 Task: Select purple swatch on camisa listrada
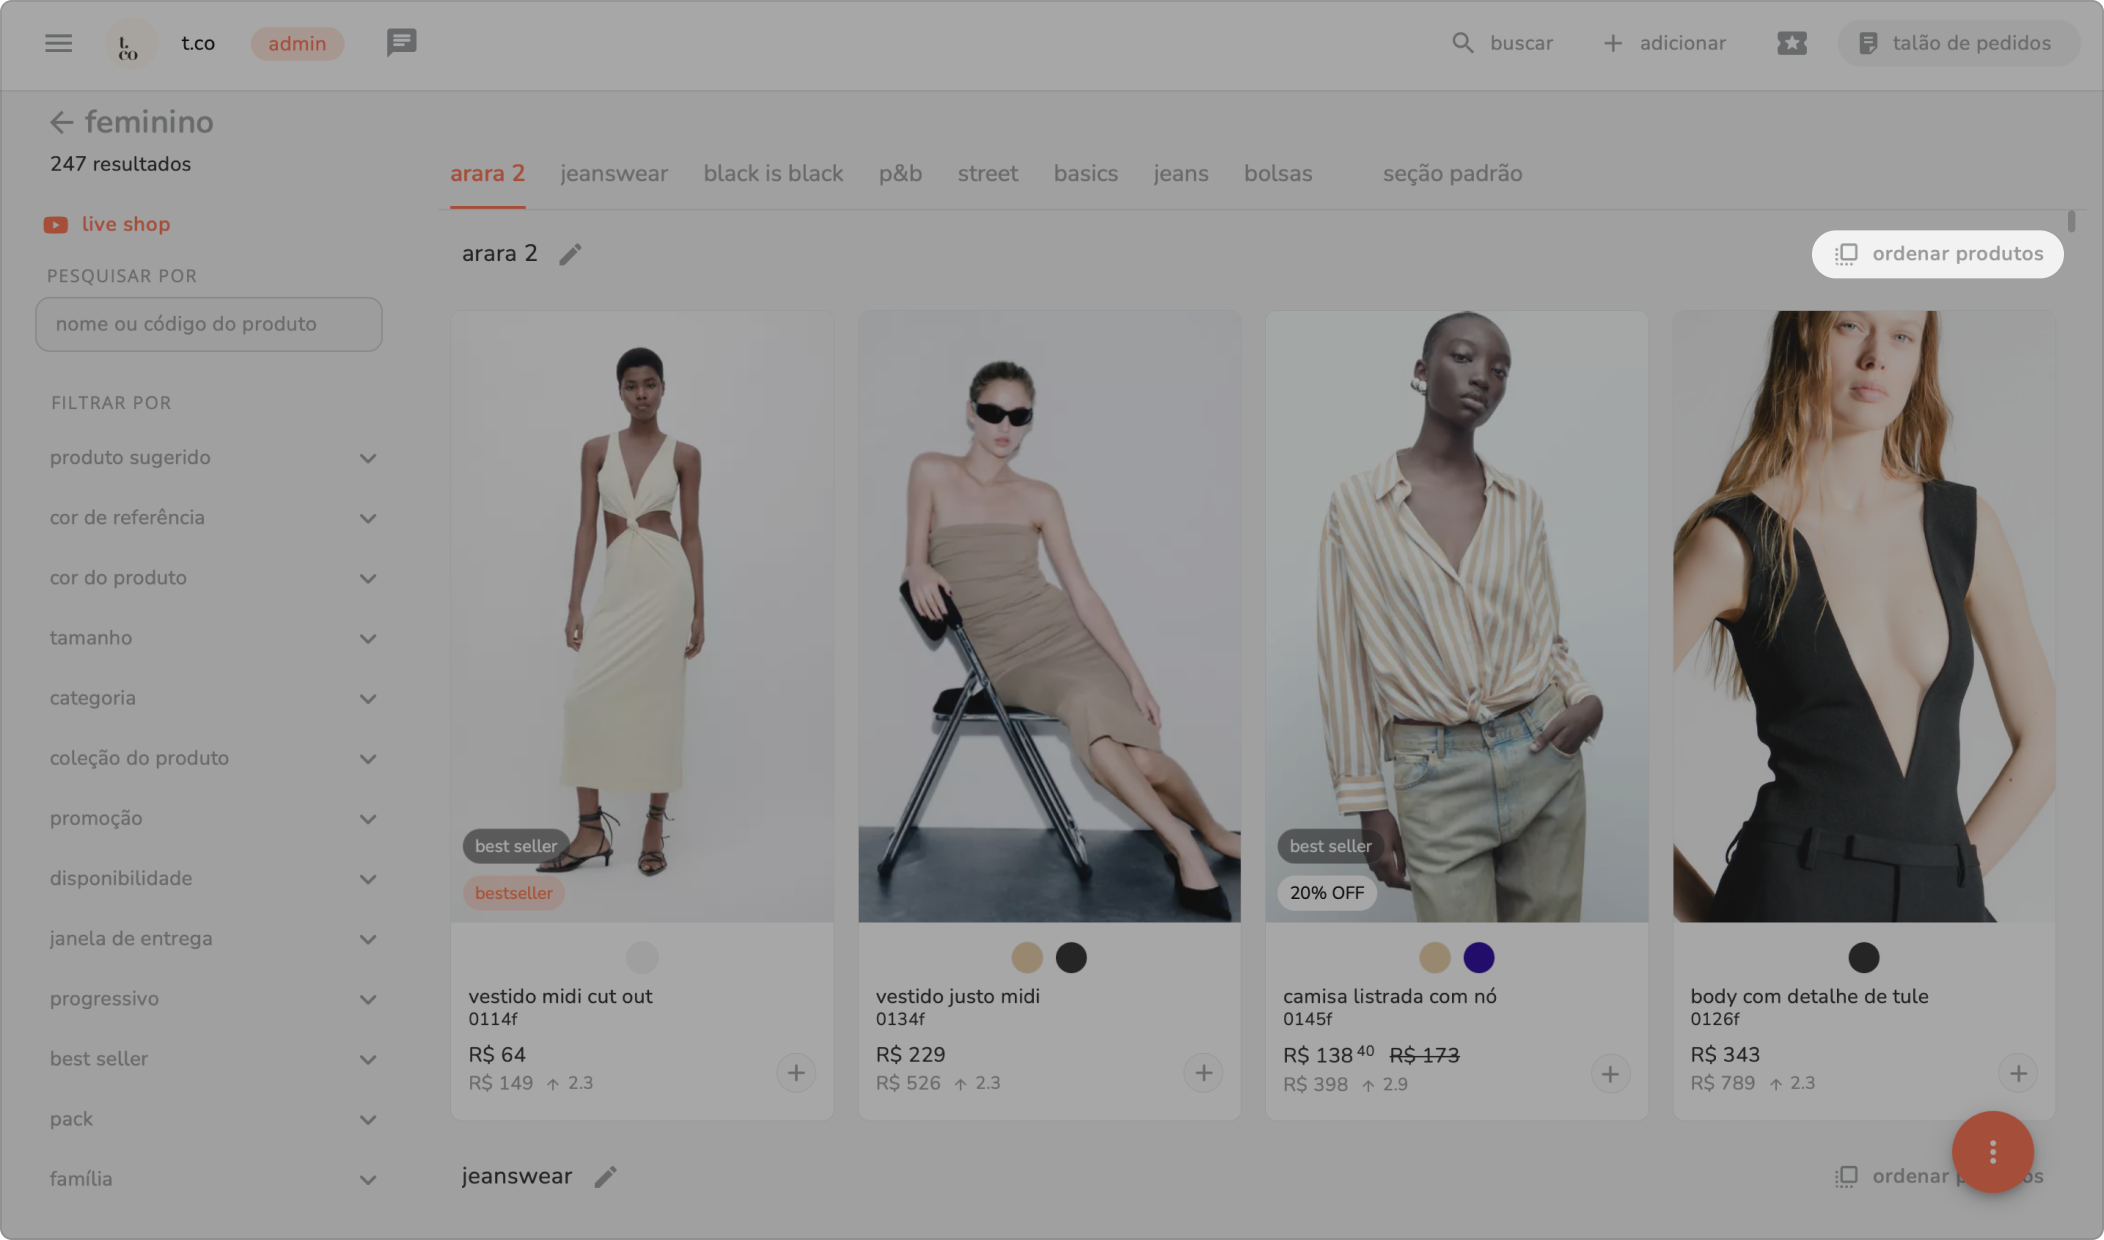click(x=1478, y=958)
